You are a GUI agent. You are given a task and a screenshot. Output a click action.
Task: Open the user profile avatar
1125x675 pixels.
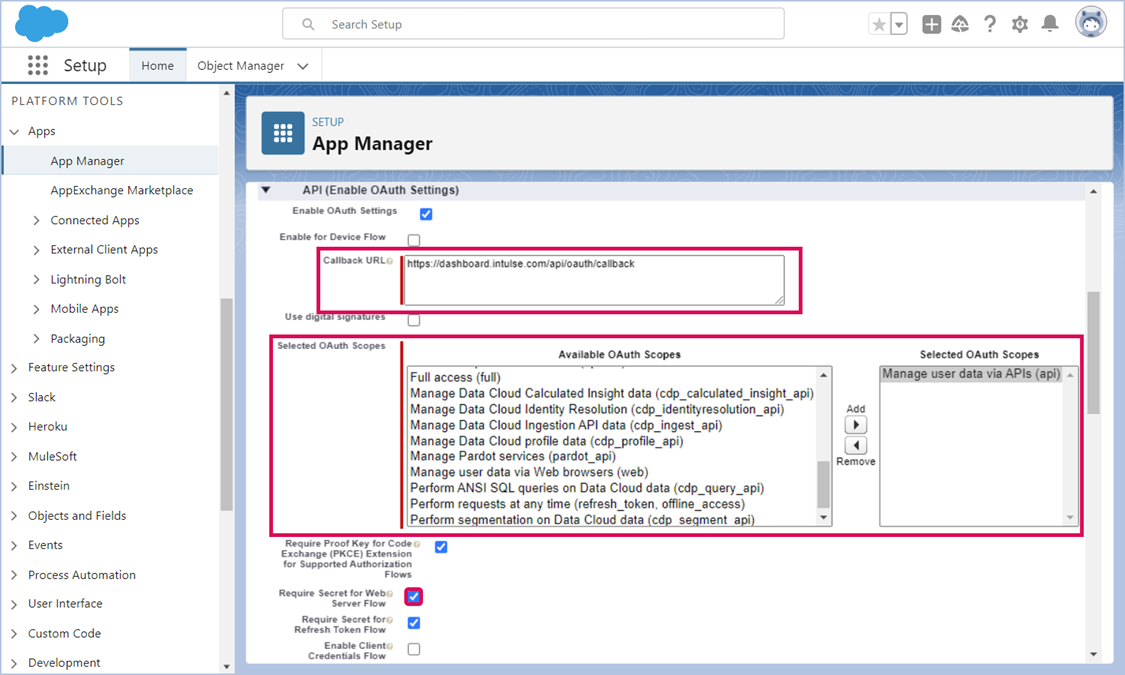coord(1091,22)
